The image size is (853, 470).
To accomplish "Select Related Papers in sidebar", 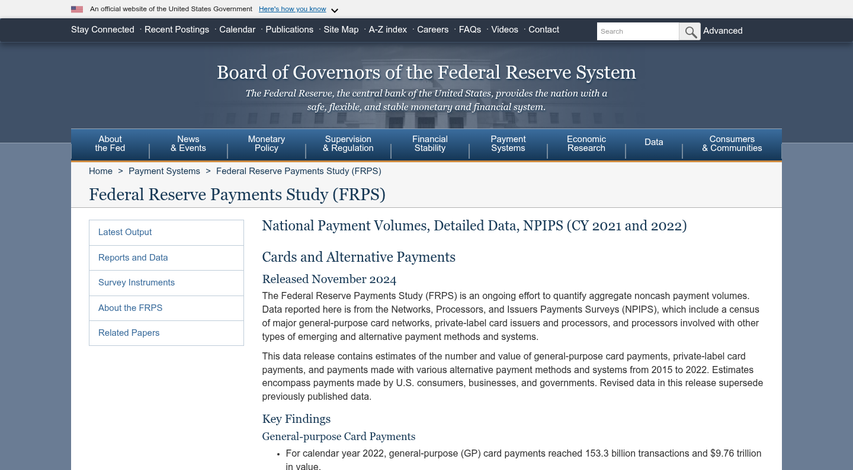I will pyautogui.click(x=166, y=333).
